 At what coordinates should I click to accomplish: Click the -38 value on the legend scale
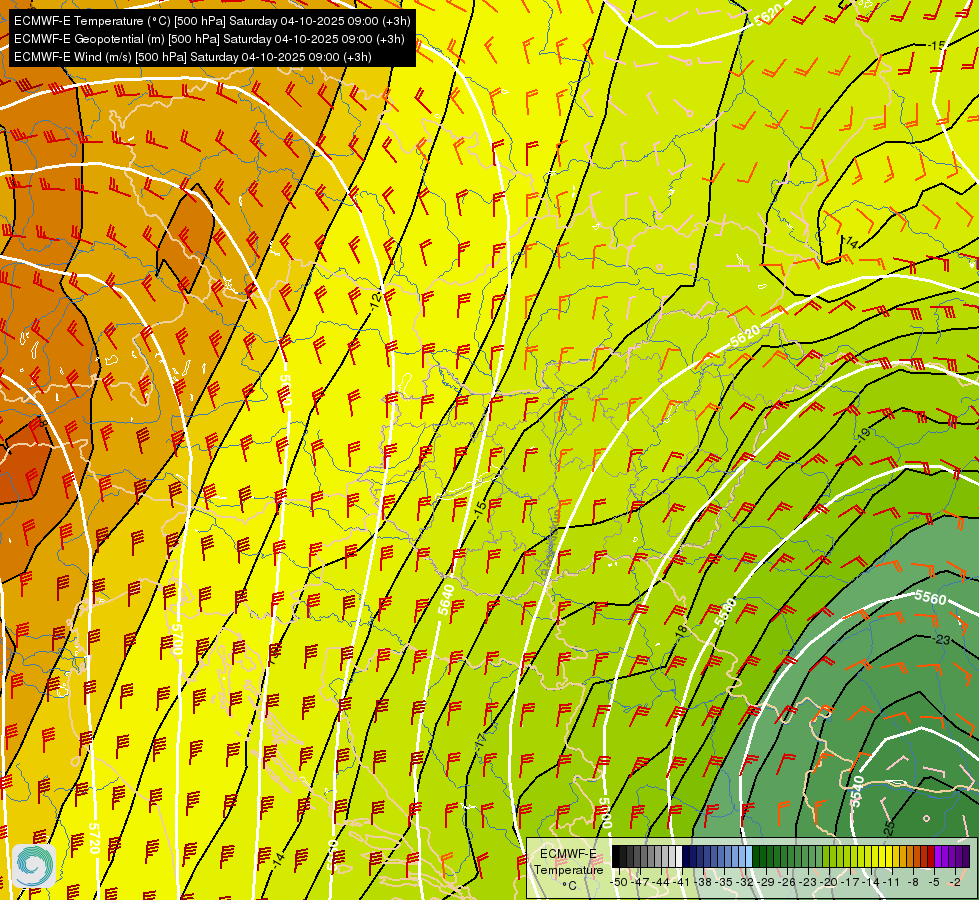point(703,883)
